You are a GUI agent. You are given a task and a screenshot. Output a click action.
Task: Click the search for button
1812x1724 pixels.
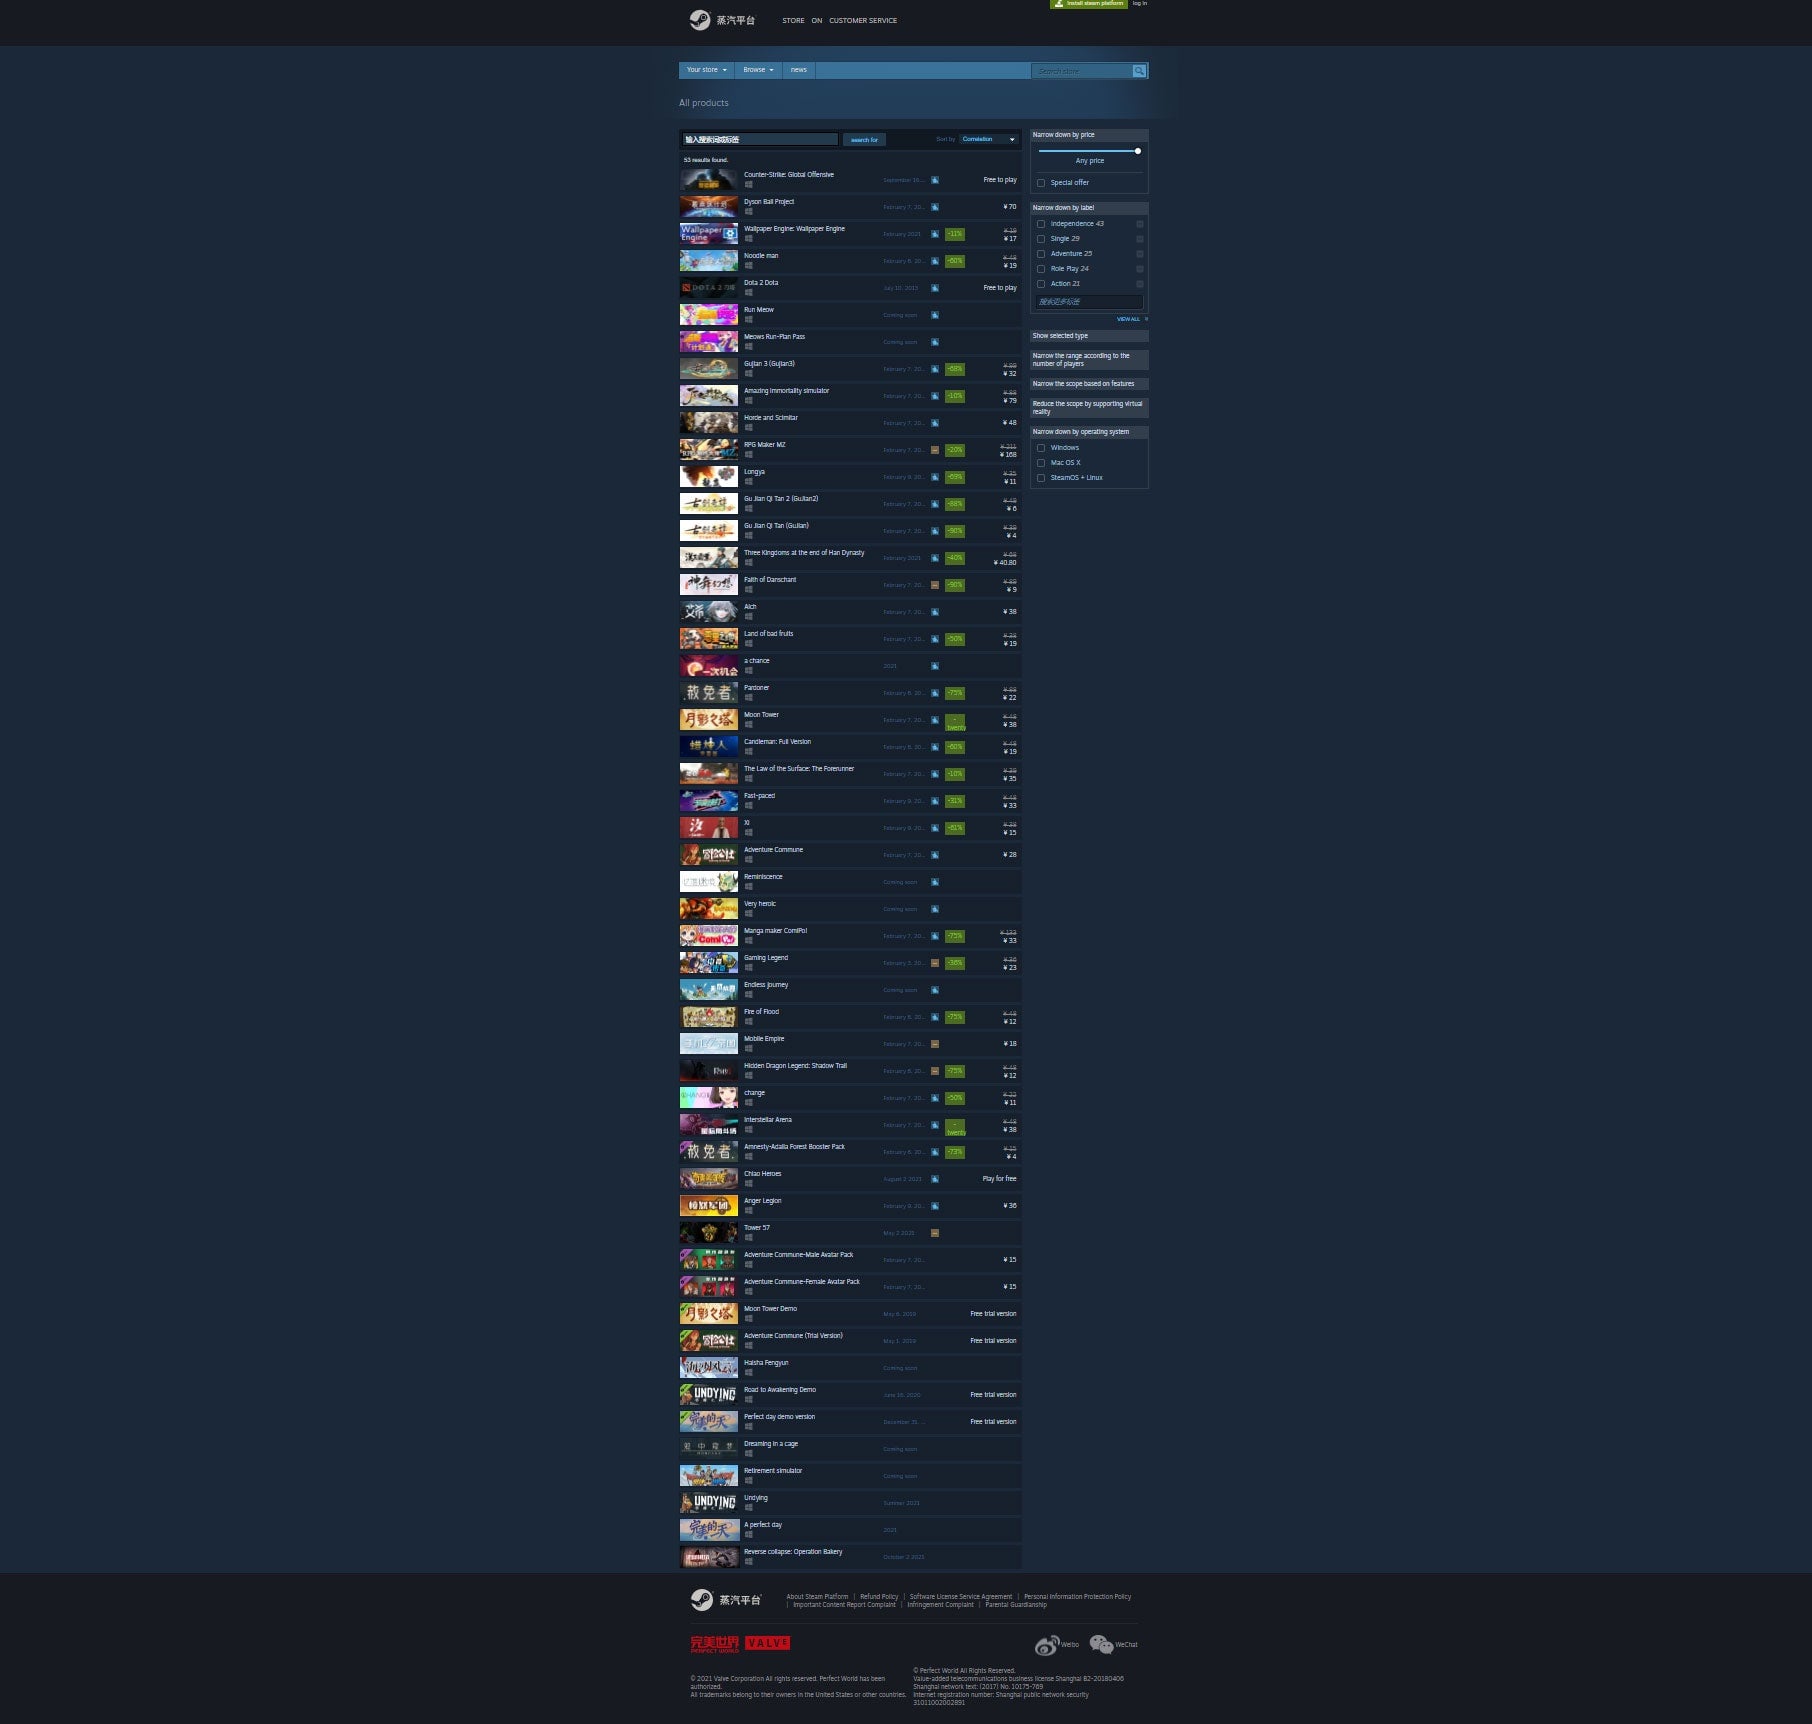[864, 140]
